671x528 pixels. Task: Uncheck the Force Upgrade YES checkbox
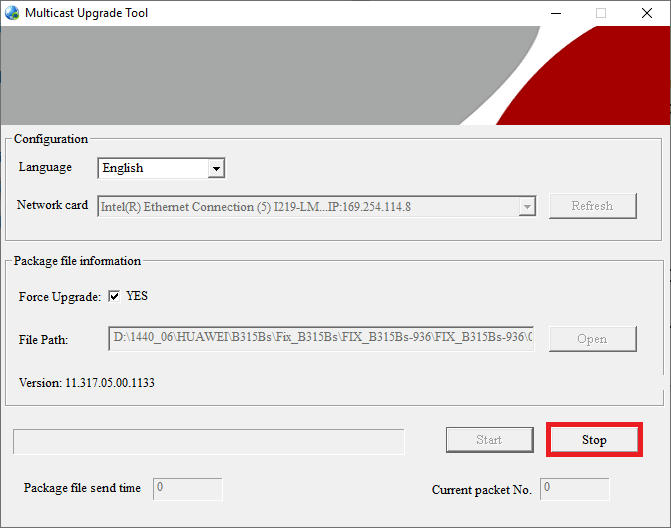[114, 296]
